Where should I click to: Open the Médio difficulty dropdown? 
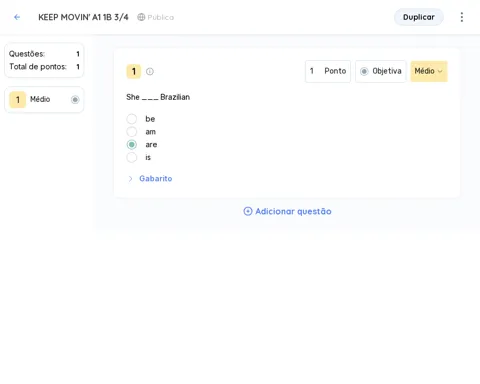click(x=429, y=71)
